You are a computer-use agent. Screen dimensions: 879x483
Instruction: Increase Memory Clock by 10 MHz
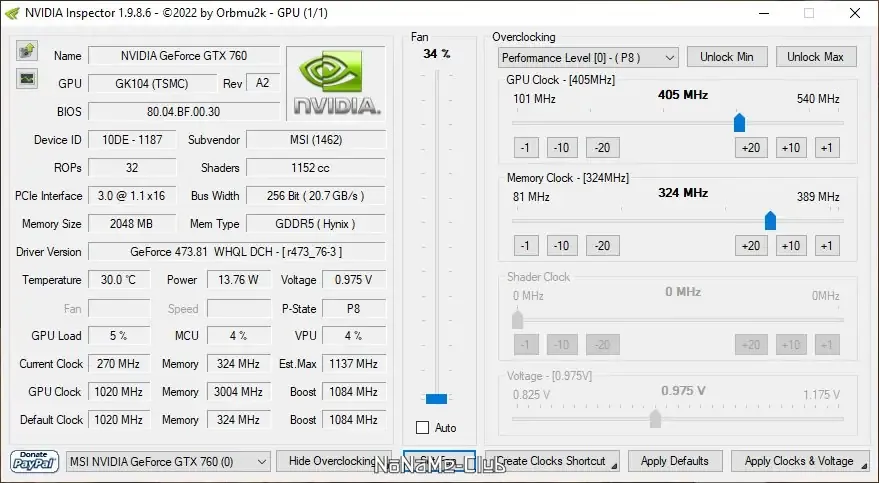(x=791, y=245)
